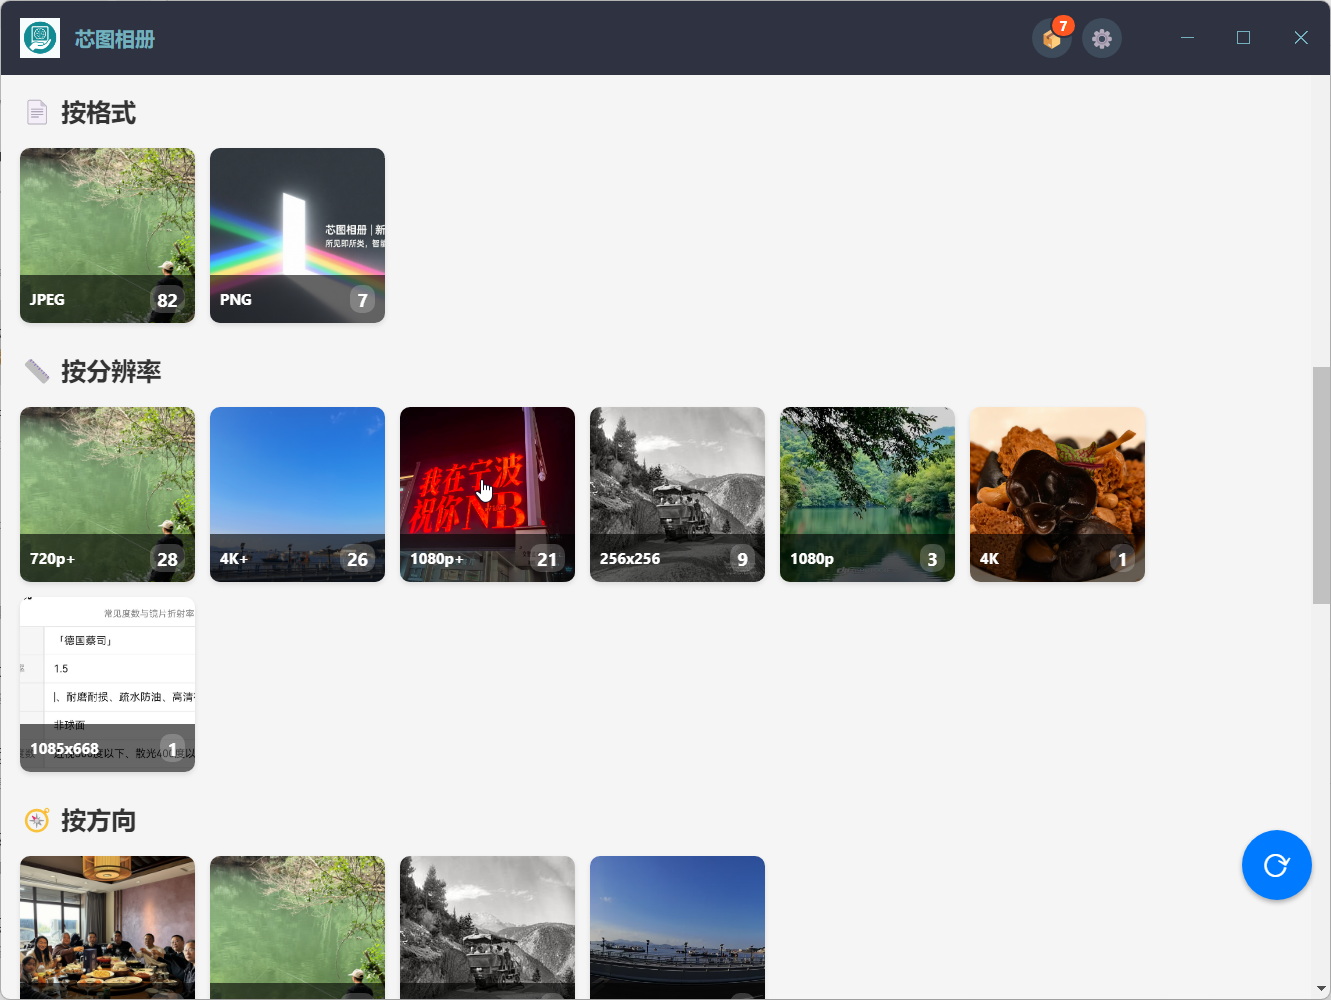This screenshot has width=1331, height=1000.
Task: Click the 芯图相册 app logo
Action: (40, 38)
